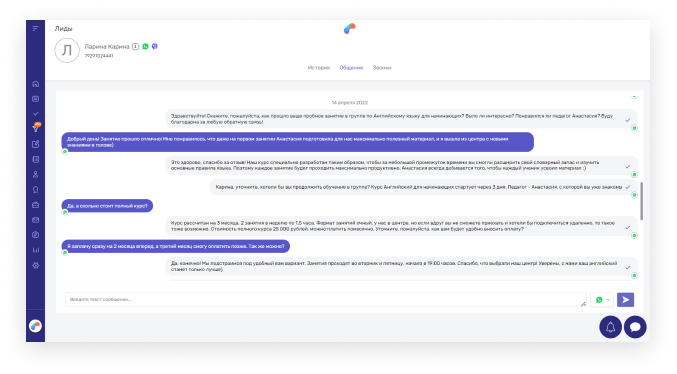Click the chat vertical scrollbar handle
The height and width of the screenshot is (374, 677).
pos(642,201)
